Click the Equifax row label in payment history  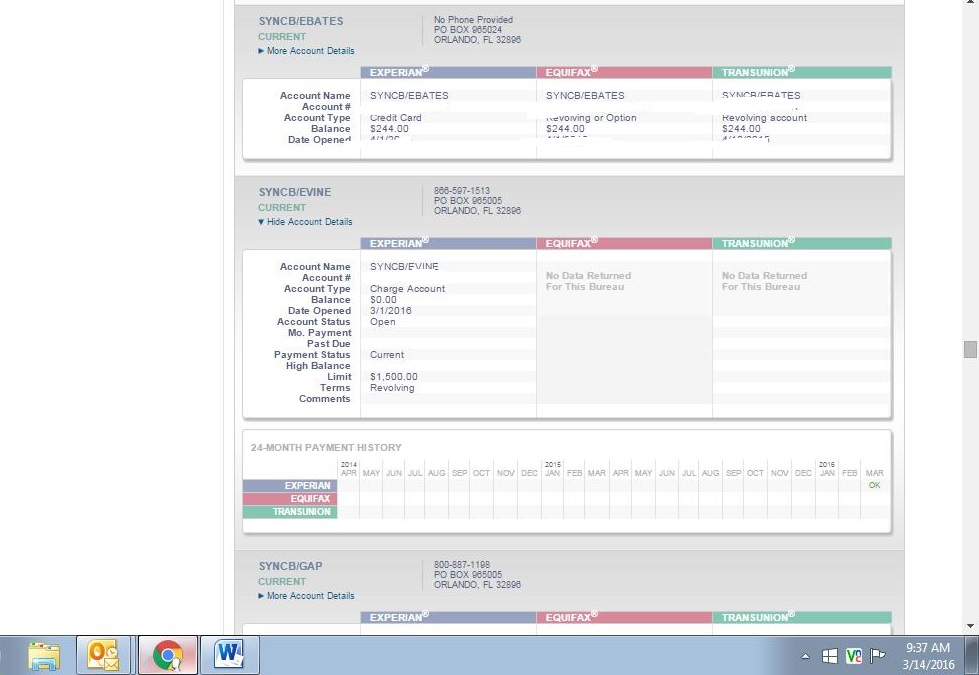click(290, 499)
